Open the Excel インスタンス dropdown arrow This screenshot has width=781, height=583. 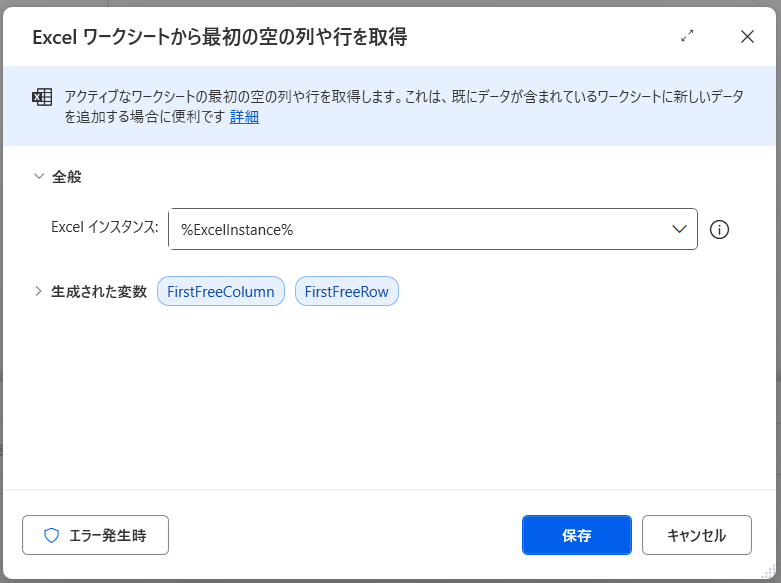coord(677,229)
